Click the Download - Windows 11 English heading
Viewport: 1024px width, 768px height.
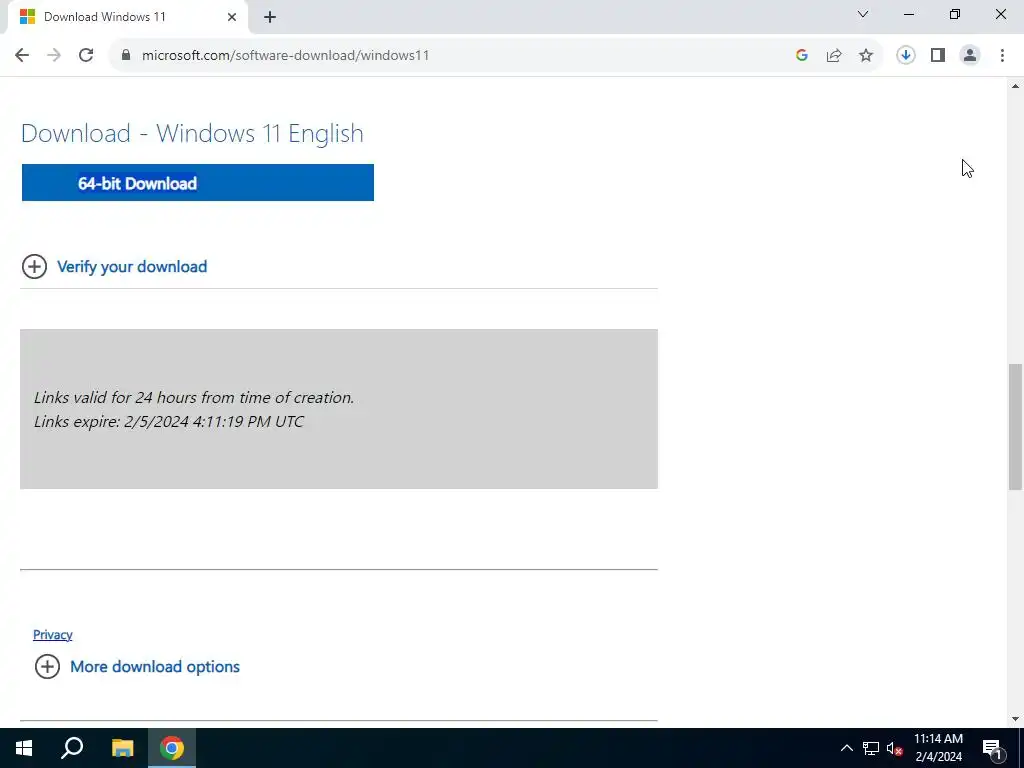192,133
